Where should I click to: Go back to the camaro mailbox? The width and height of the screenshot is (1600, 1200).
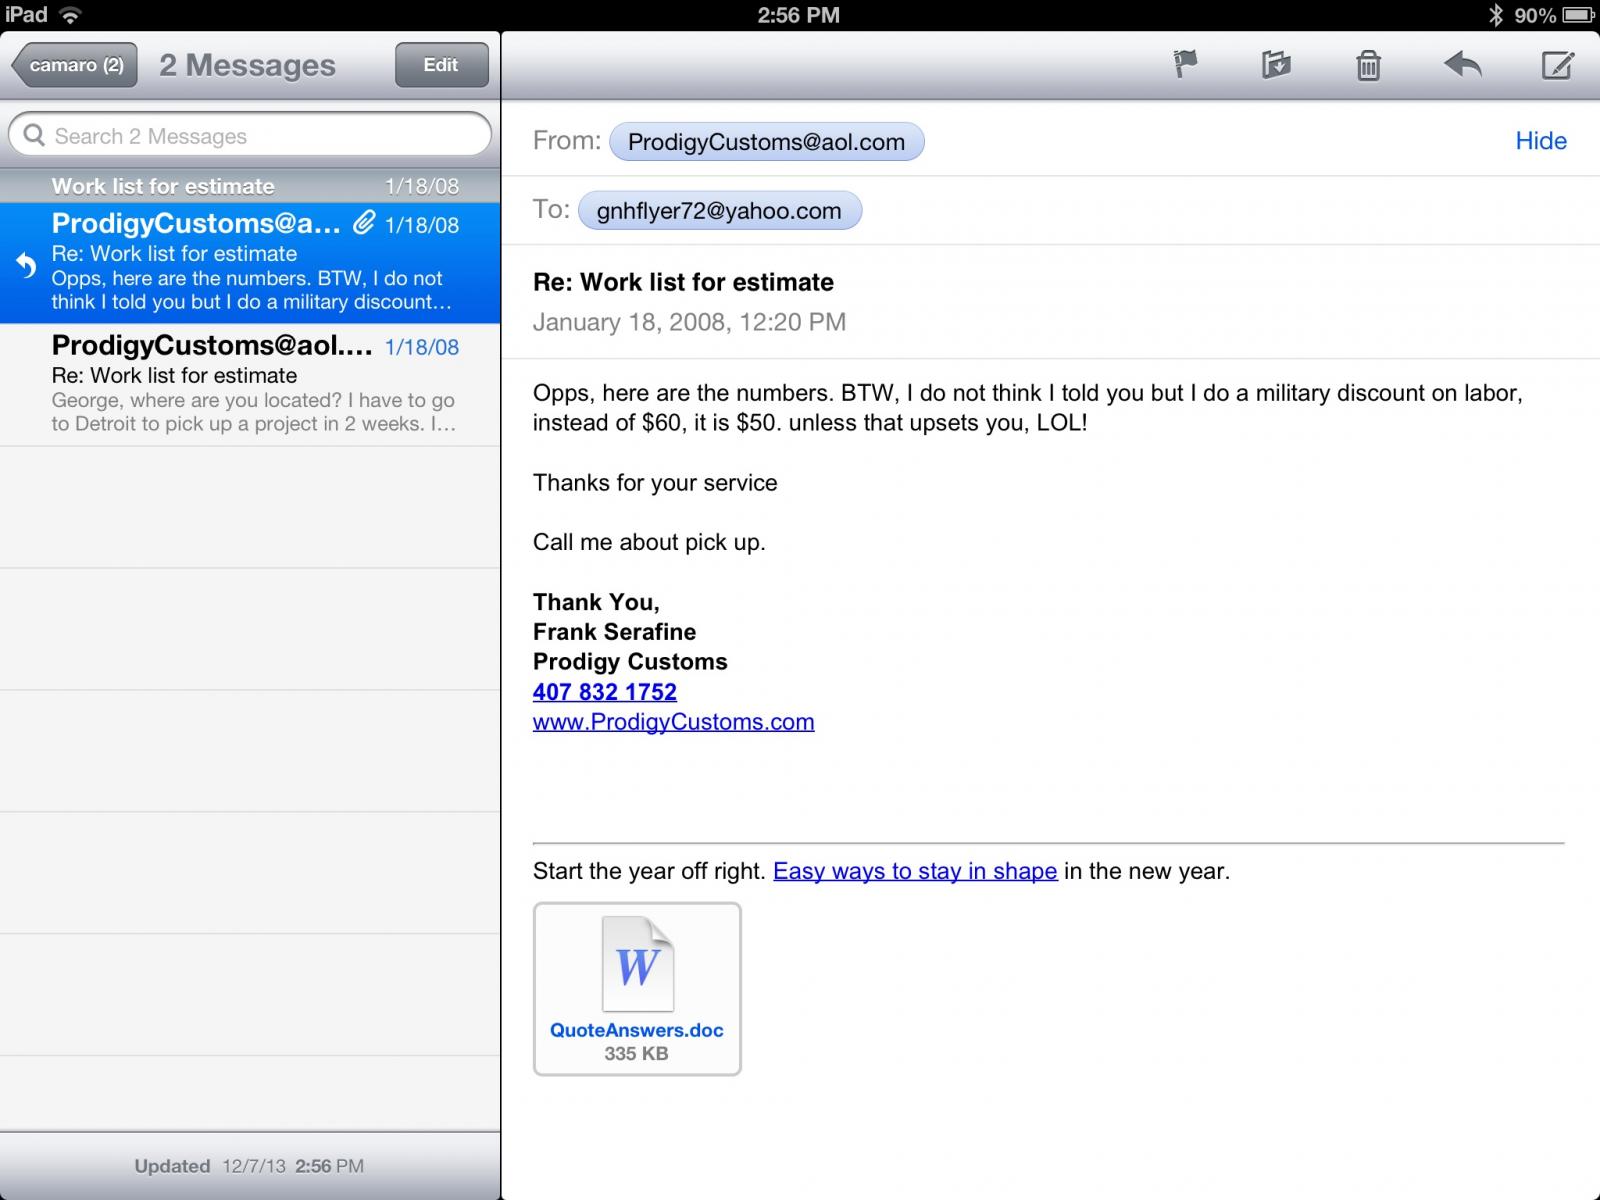tap(74, 65)
